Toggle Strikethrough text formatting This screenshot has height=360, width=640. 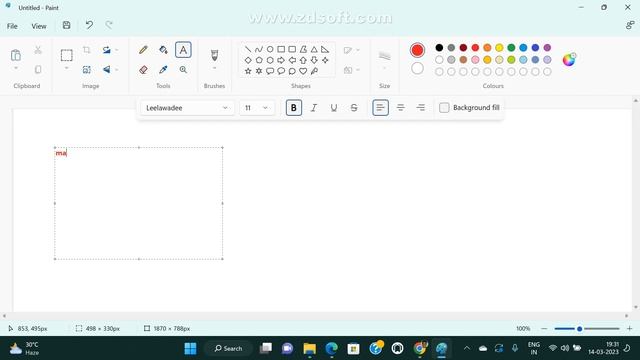click(x=354, y=108)
